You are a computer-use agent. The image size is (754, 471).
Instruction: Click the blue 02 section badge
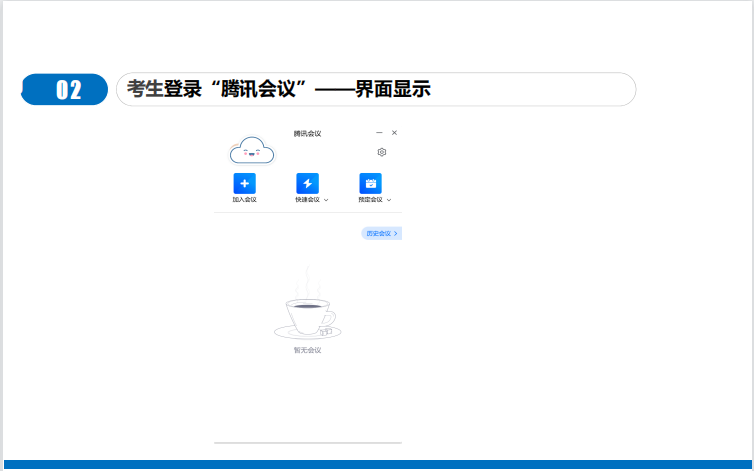(66, 90)
